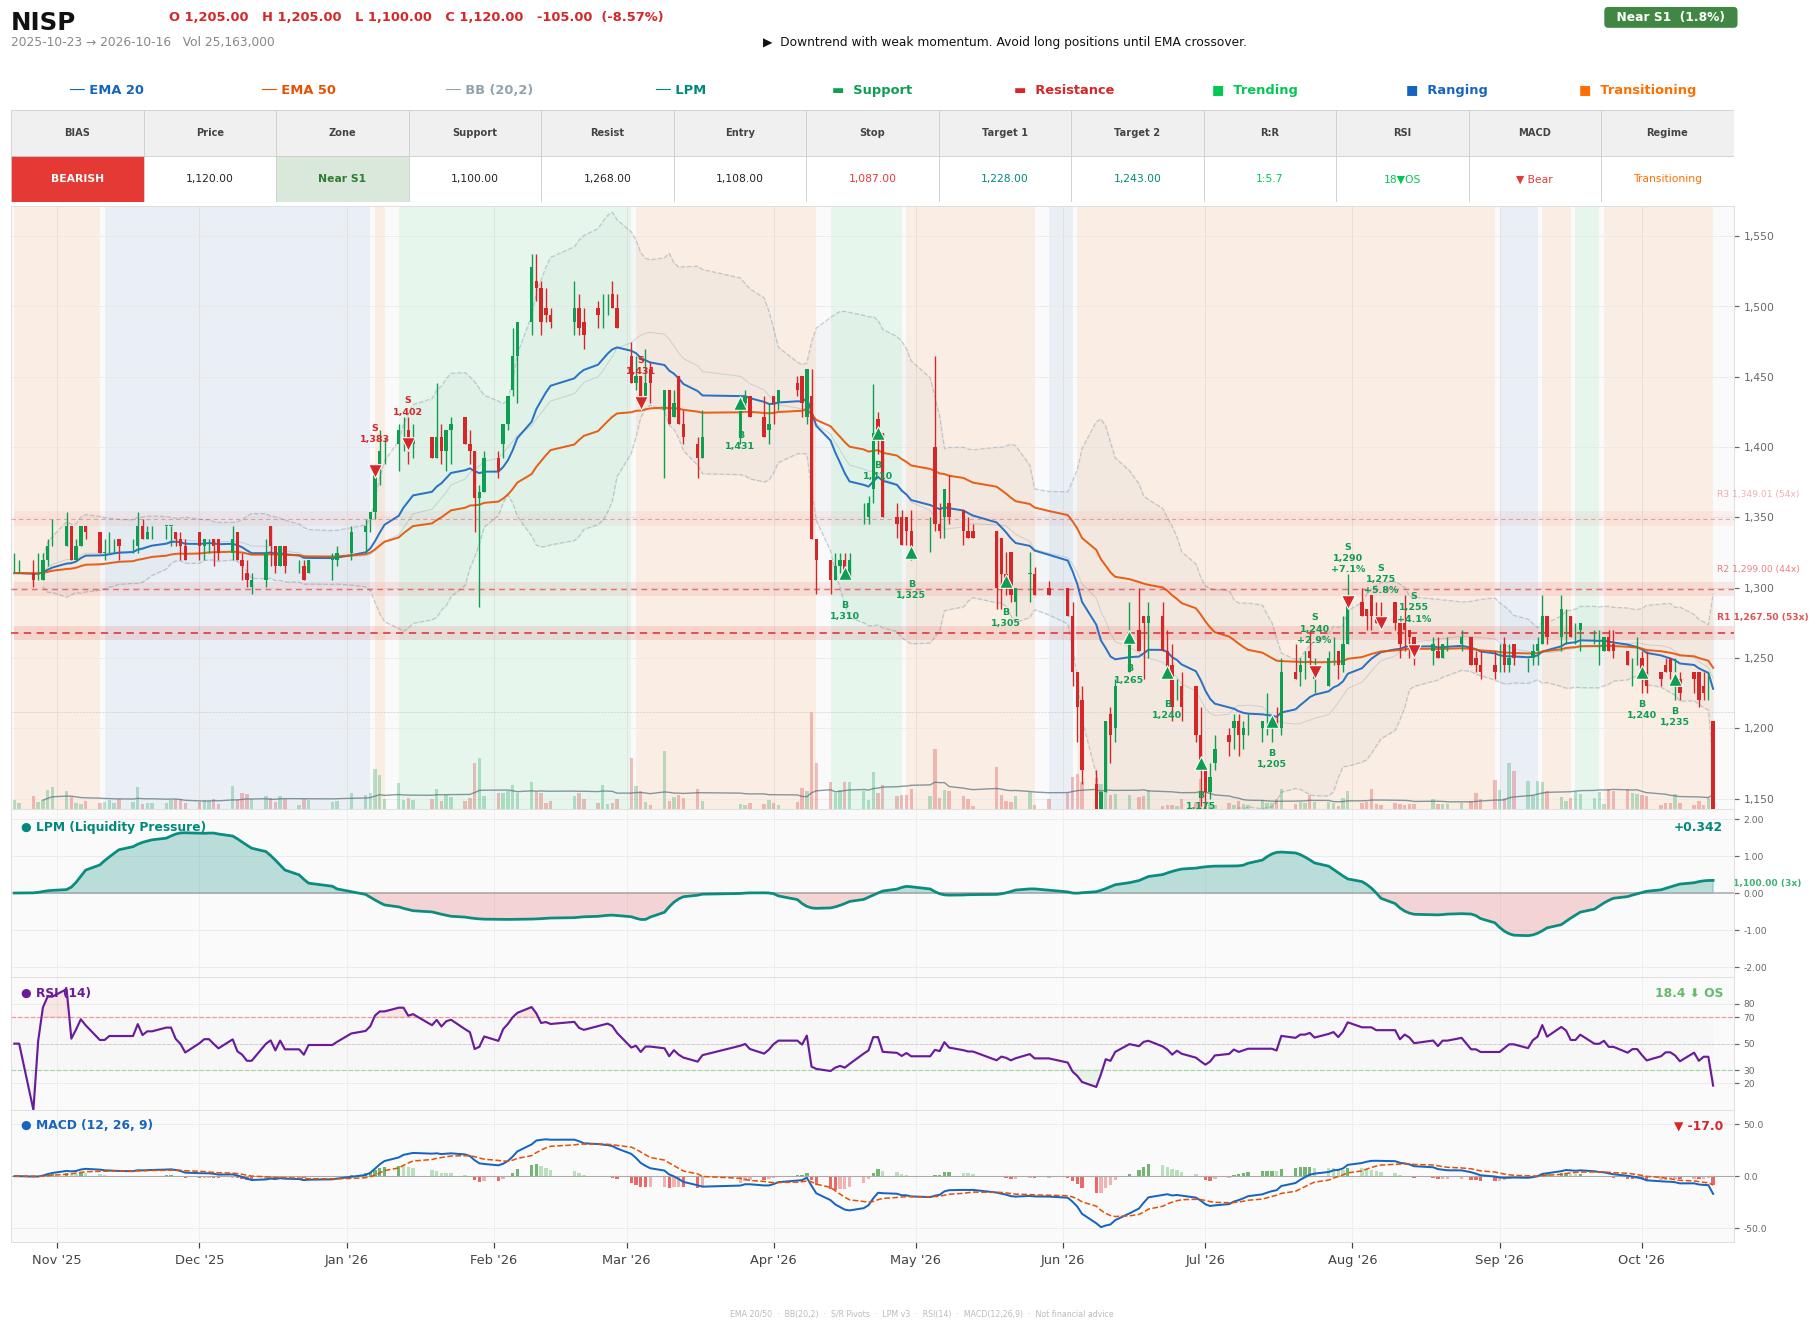Click the red BEARISH bias cell

coord(77,179)
